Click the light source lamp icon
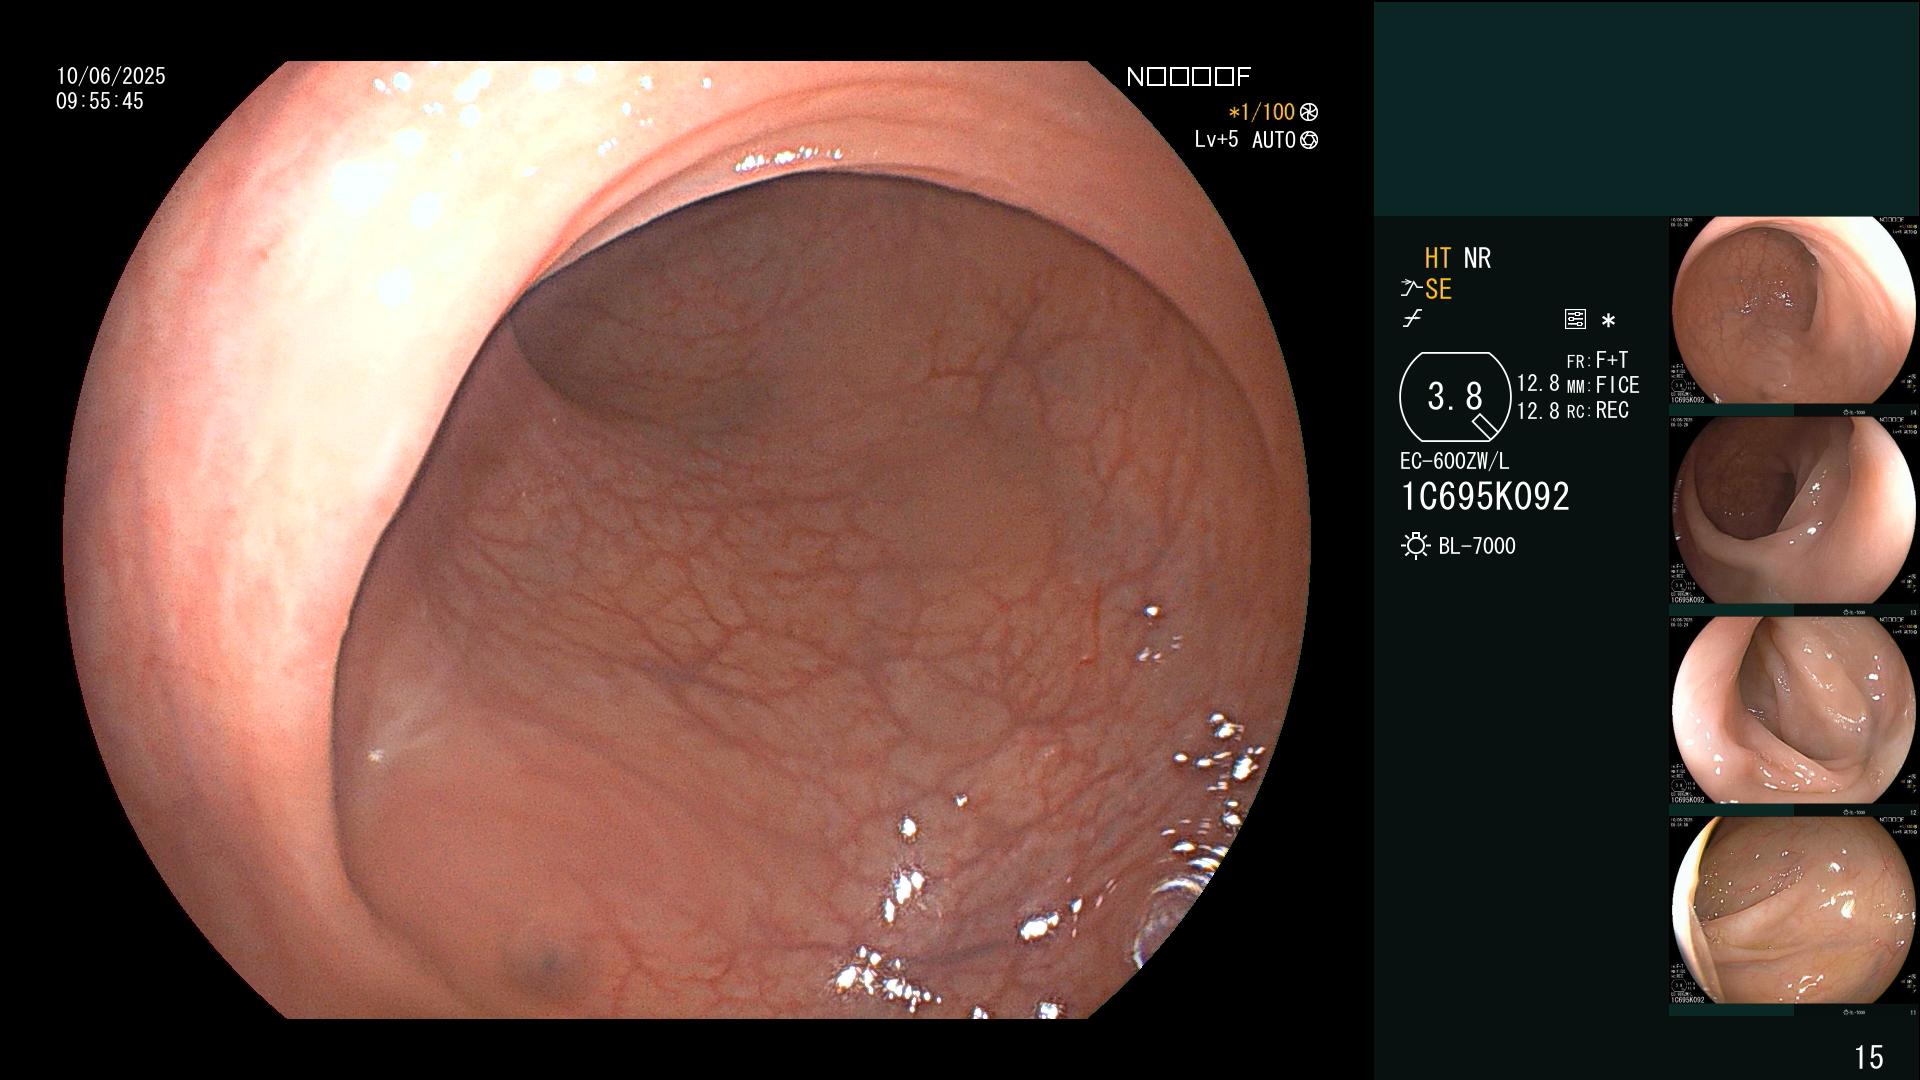Screen dimensions: 1920x1080 tap(1415, 546)
